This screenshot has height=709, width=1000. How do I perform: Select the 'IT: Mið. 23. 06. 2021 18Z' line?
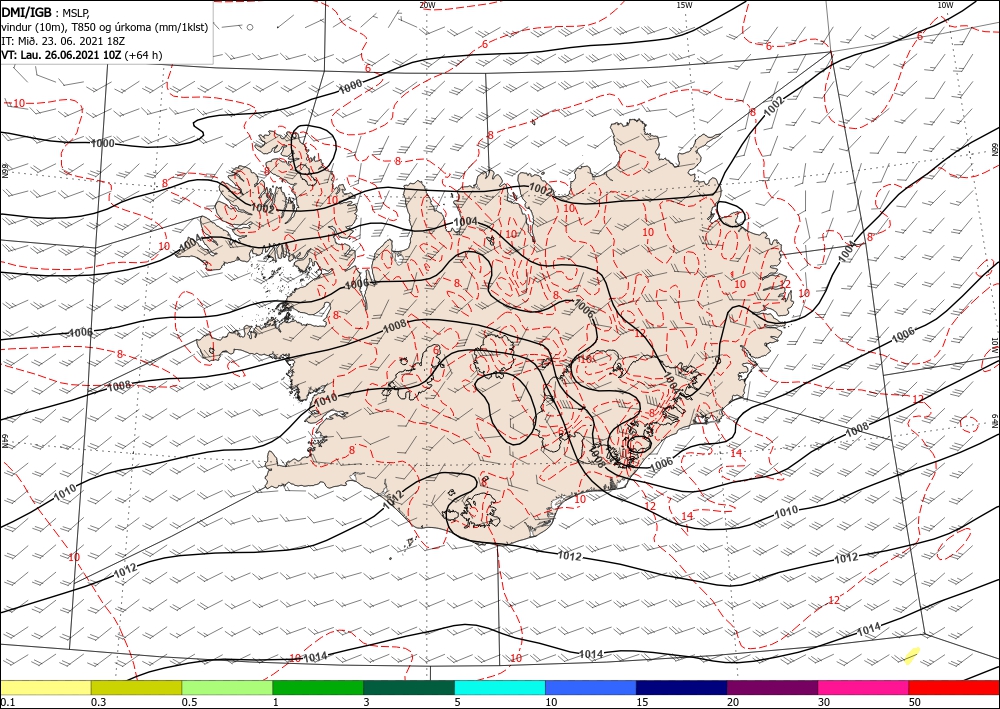pyautogui.click(x=63, y=41)
